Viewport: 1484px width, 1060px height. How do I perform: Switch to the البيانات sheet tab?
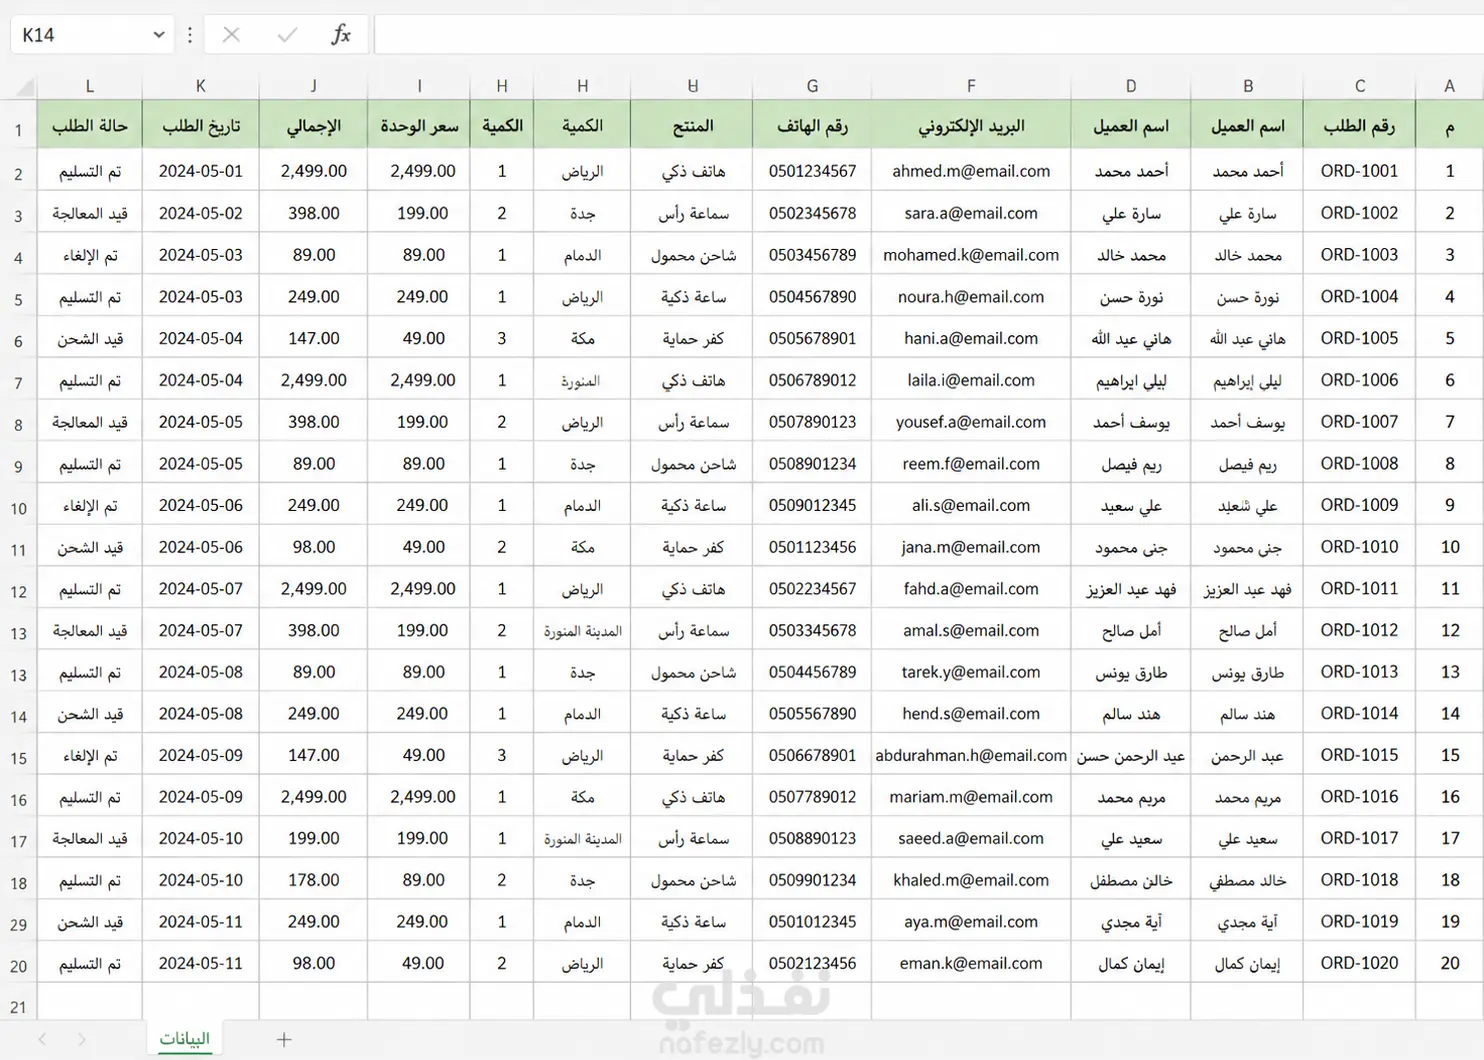(185, 1039)
